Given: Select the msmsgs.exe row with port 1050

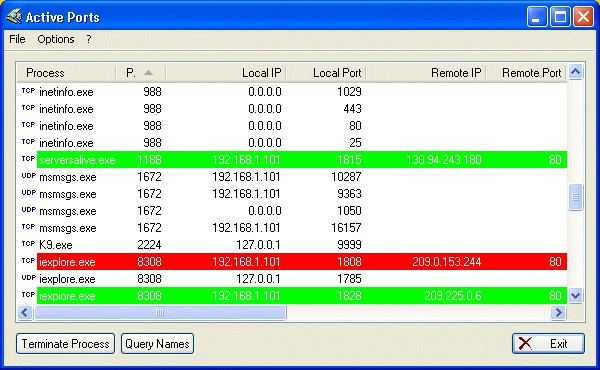Looking at the screenshot, I should (292, 211).
